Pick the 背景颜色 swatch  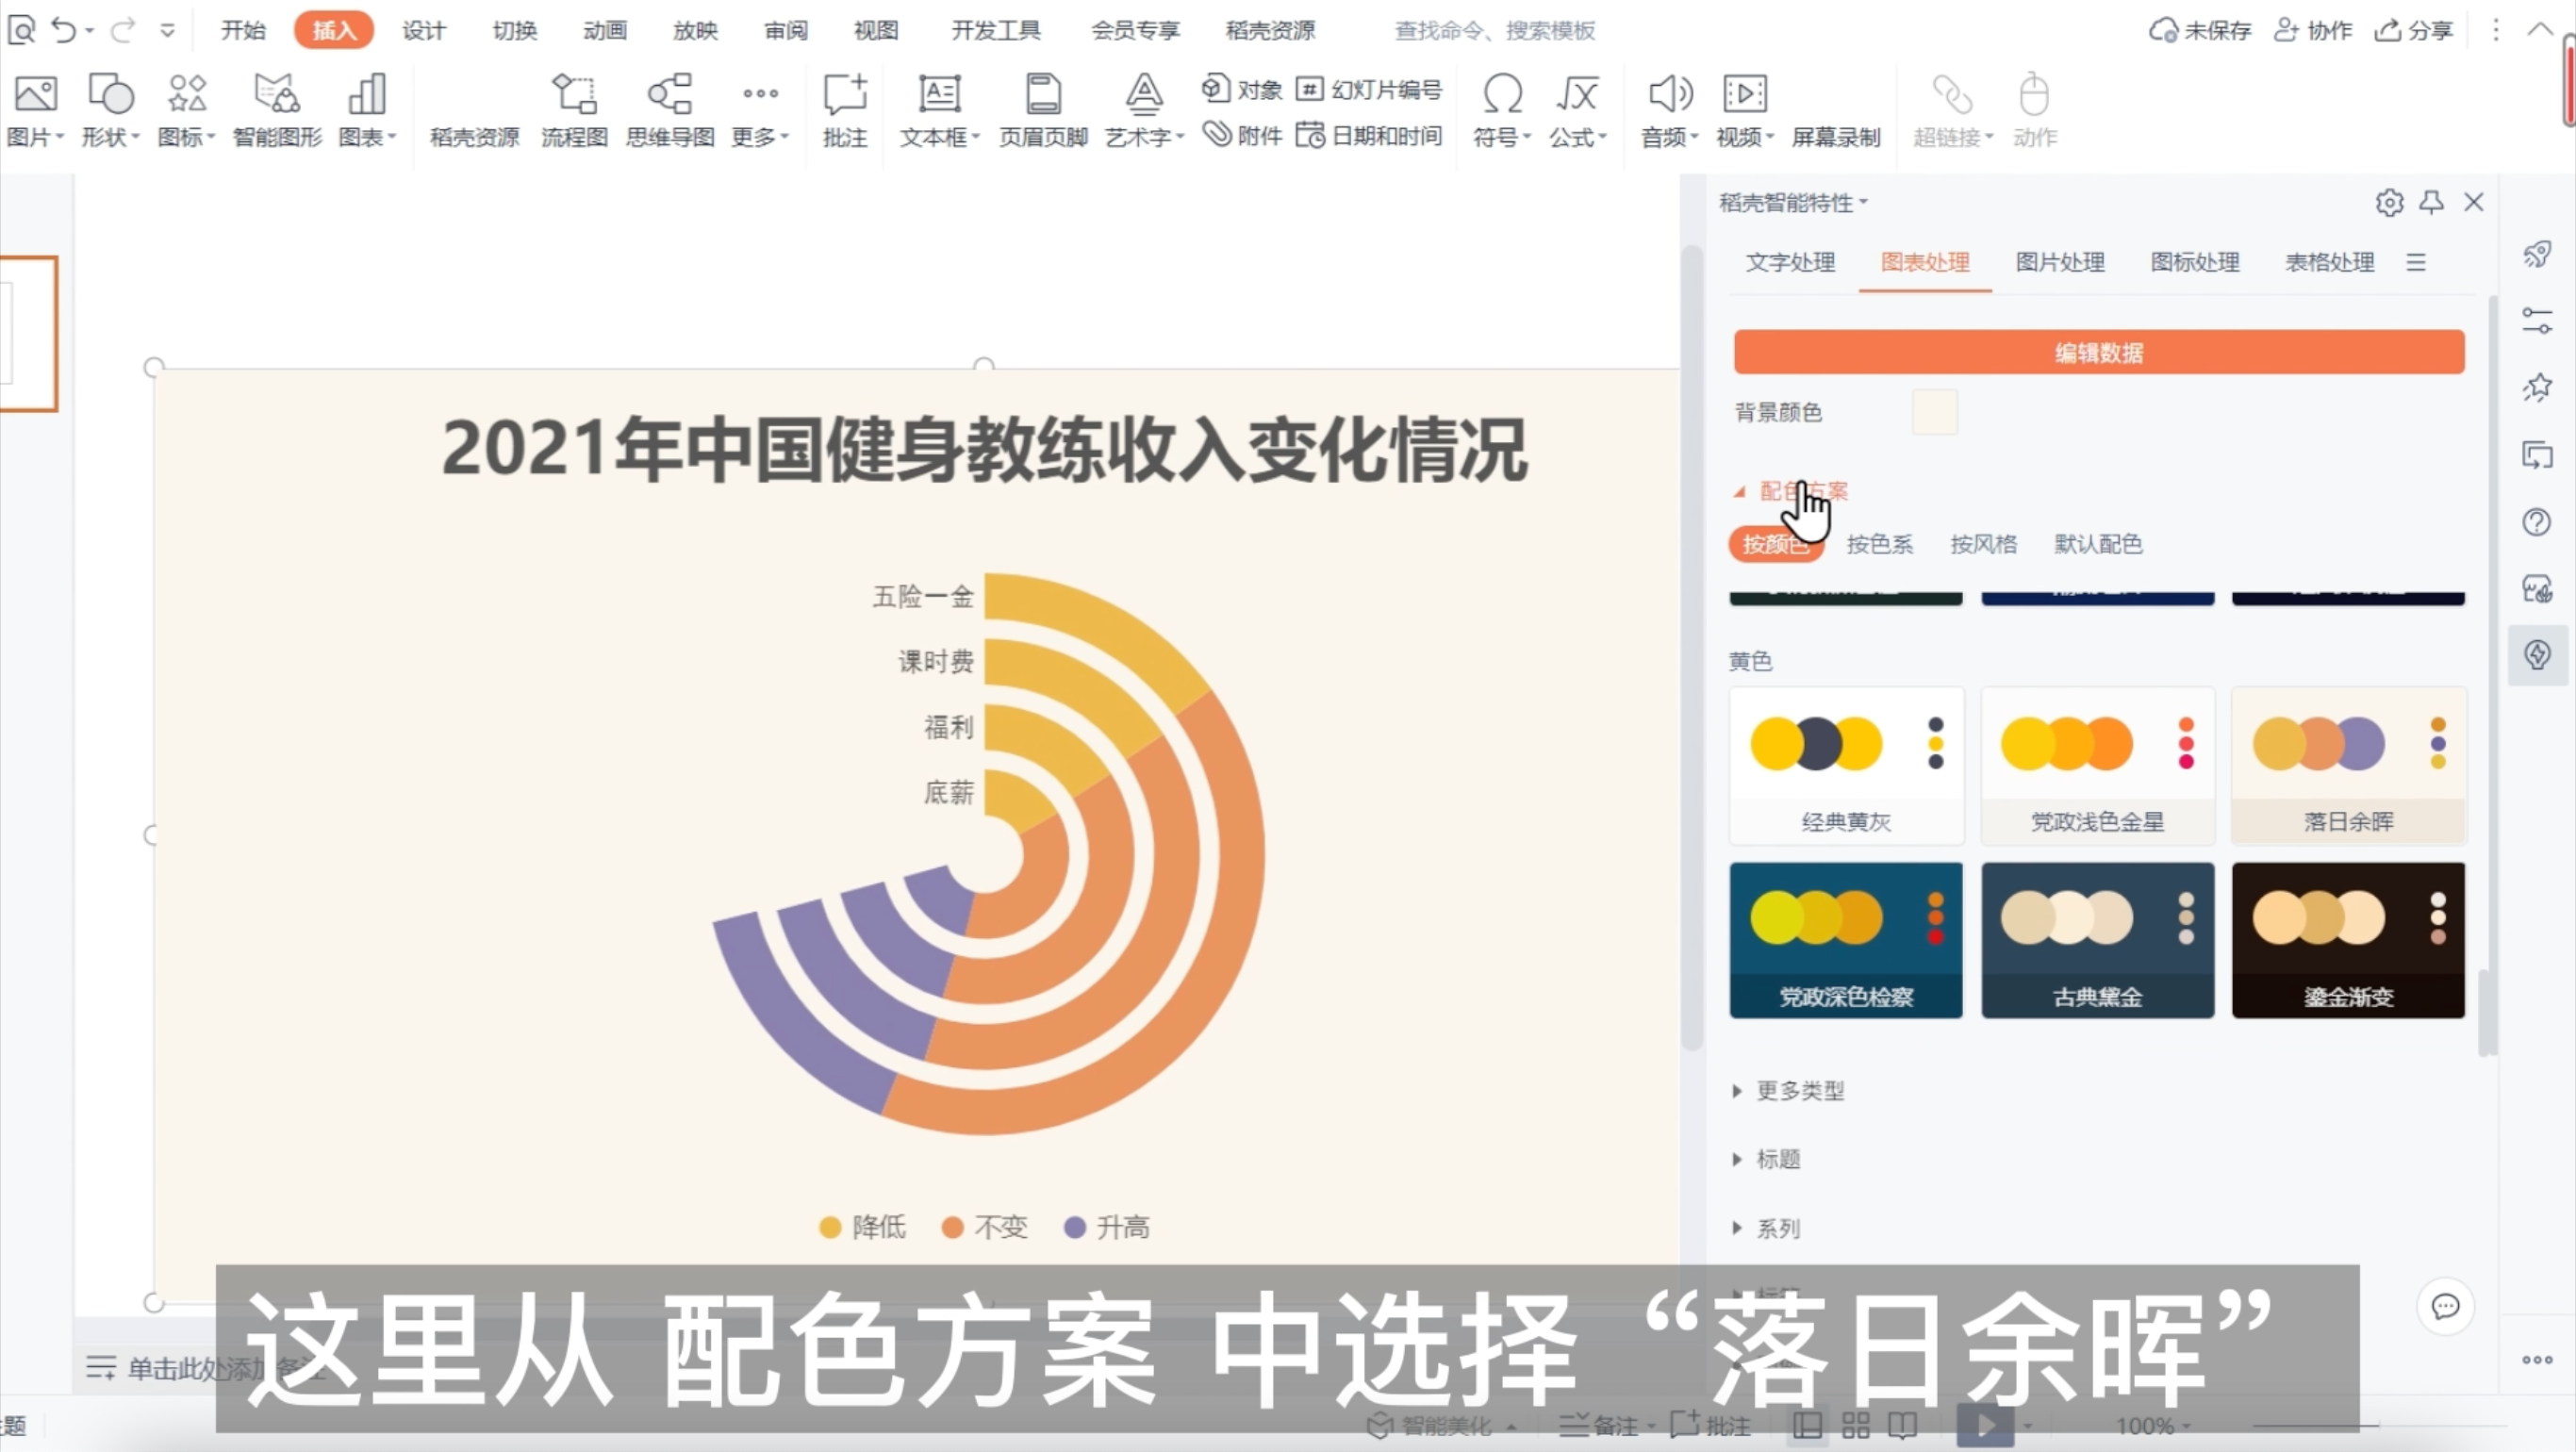point(1934,412)
